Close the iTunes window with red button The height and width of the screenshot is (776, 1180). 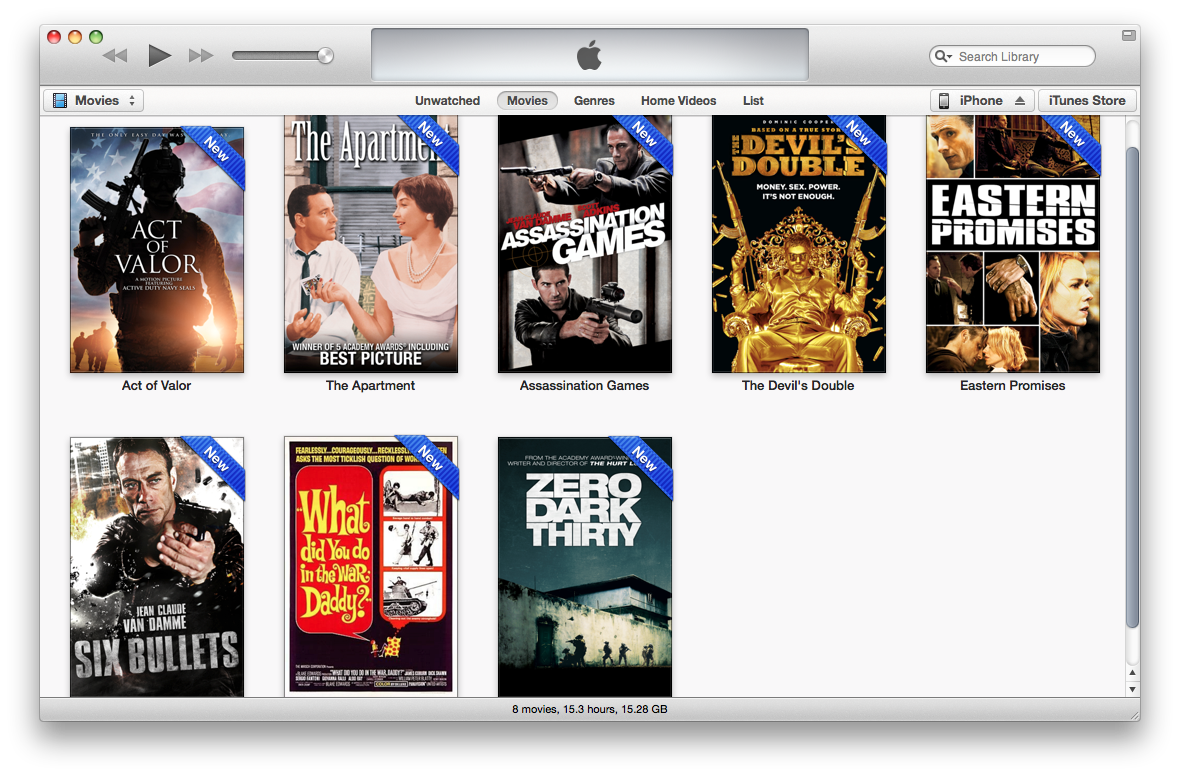53,37
